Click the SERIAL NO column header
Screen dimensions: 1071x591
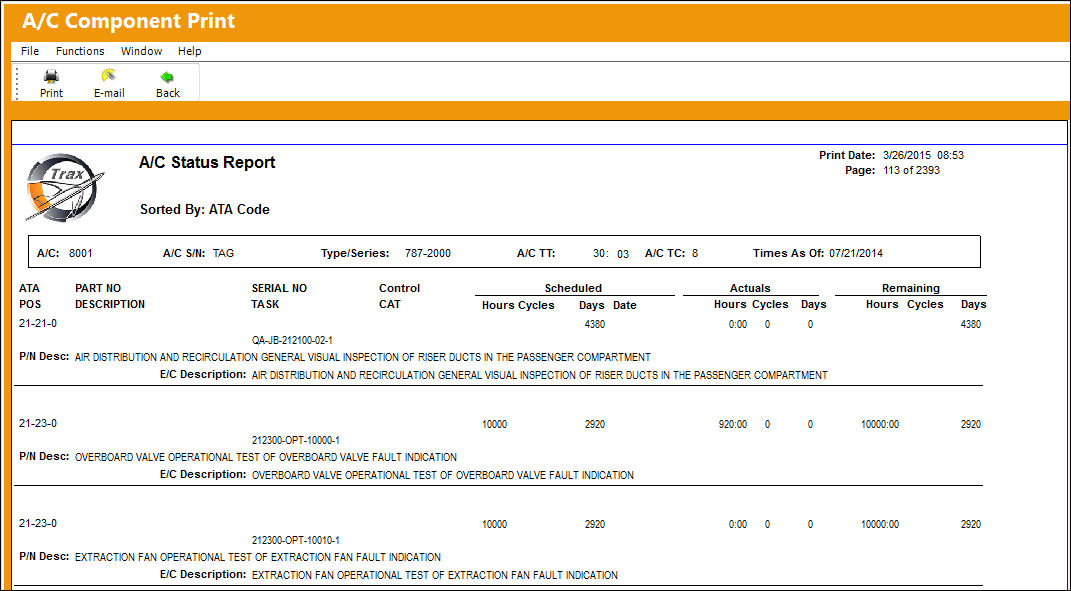pyautogui.click(x=279, y=288)
